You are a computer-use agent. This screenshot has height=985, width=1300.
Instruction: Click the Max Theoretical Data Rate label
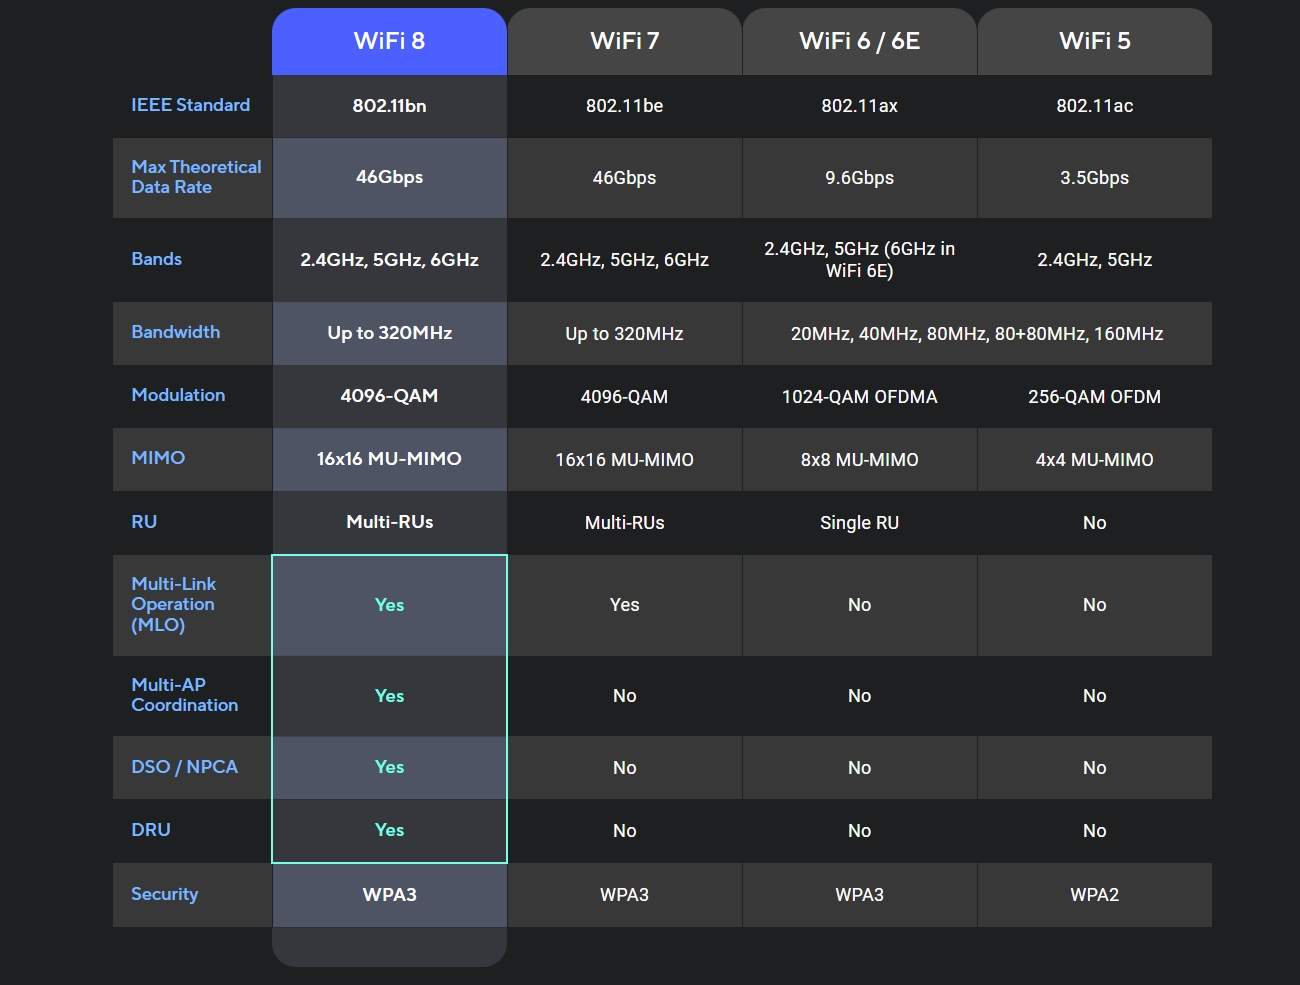click(x=195, y=177)
